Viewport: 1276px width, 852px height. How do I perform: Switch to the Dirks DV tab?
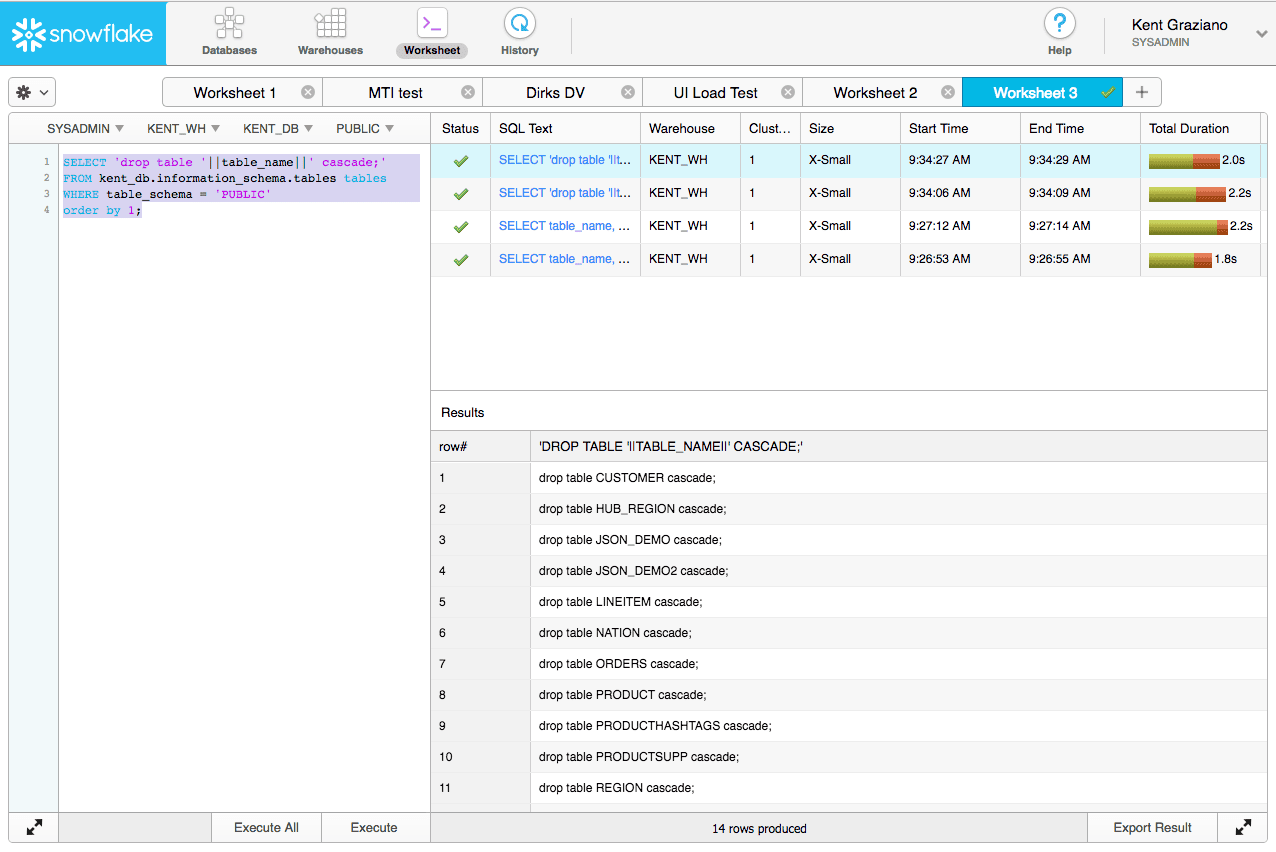(555, 93)
